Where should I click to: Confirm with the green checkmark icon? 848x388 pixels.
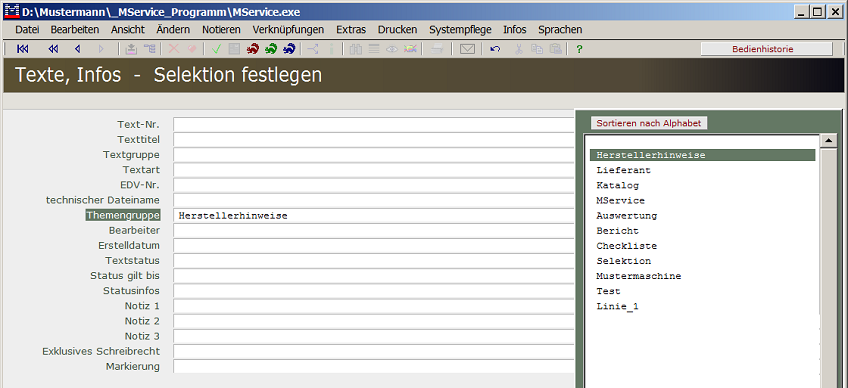[216, 49]
